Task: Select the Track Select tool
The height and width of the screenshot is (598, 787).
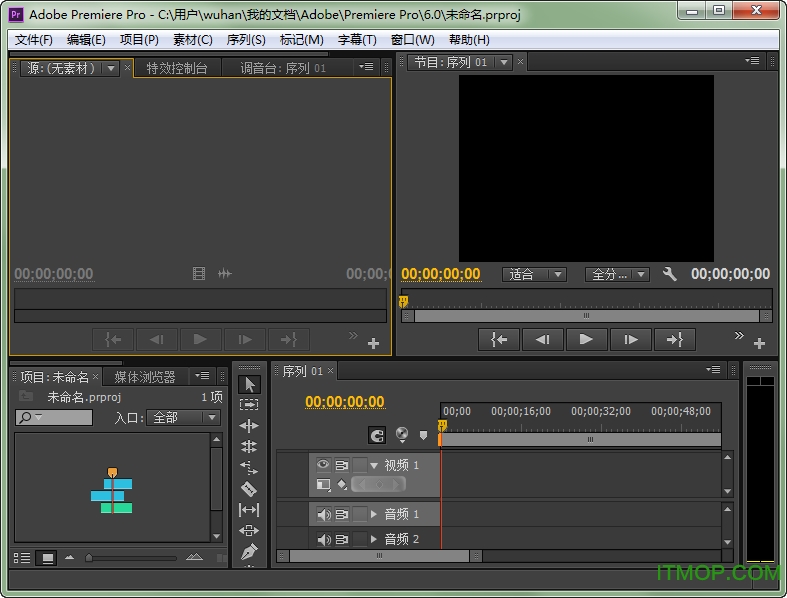Action: tap(249, 405)
